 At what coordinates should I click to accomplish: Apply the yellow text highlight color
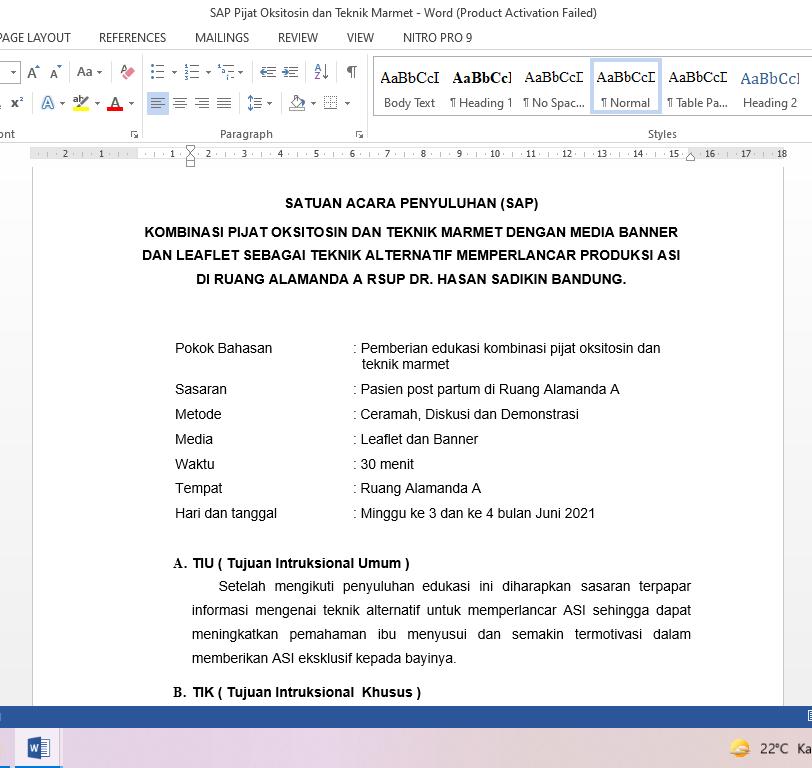click(x=81, y=103)
